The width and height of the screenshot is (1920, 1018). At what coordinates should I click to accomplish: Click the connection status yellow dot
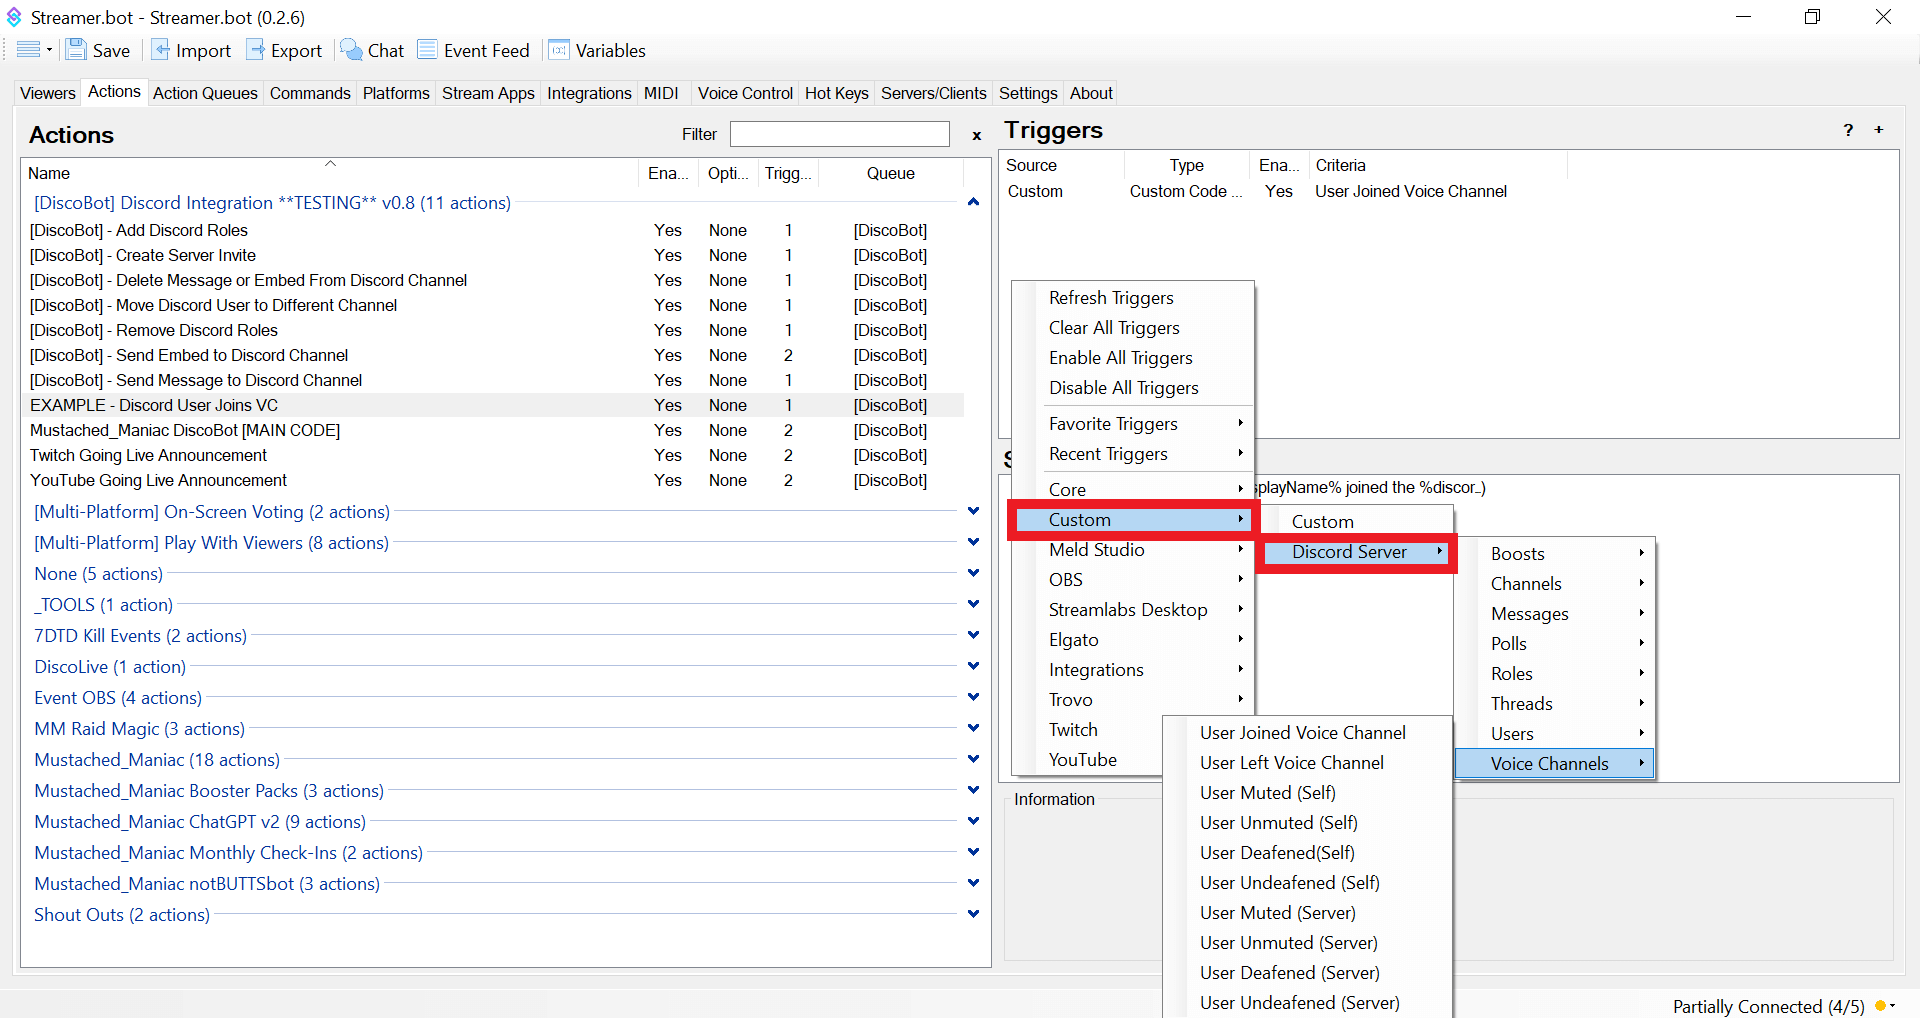[x=1881, y=1005]
